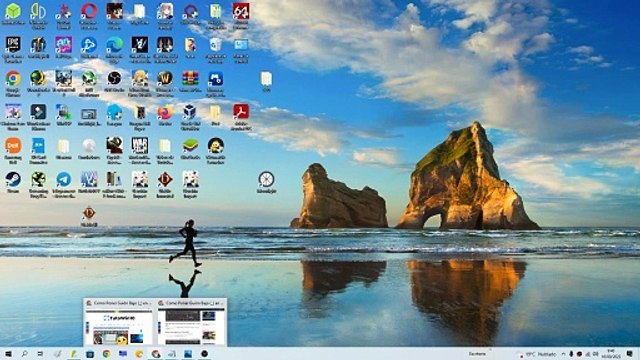Launch the World of Warcraft shortcut

[165, 78]
